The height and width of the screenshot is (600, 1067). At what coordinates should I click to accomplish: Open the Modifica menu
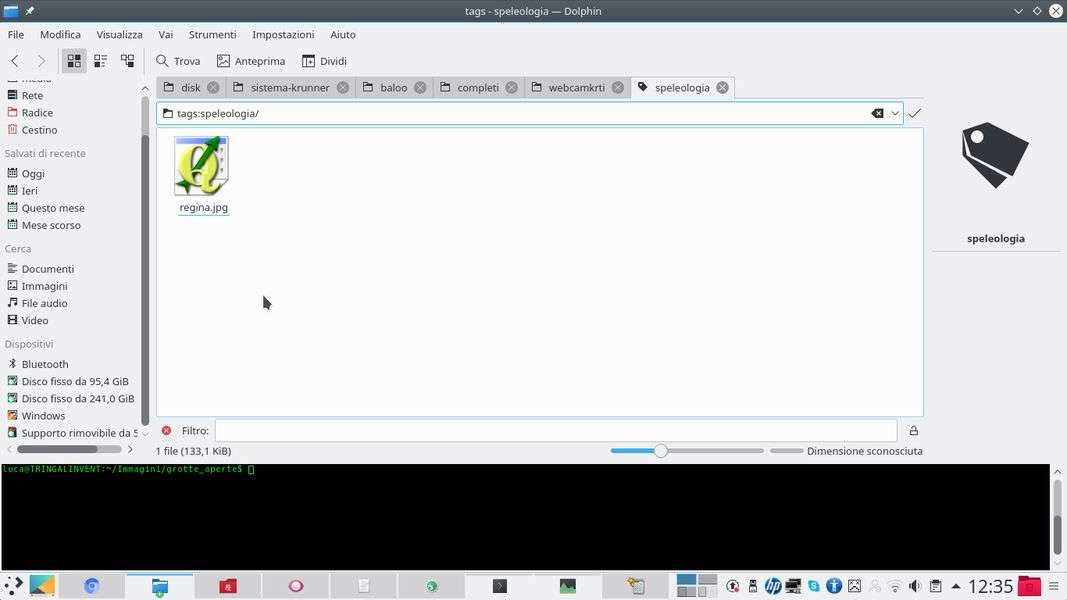[60, 35]
